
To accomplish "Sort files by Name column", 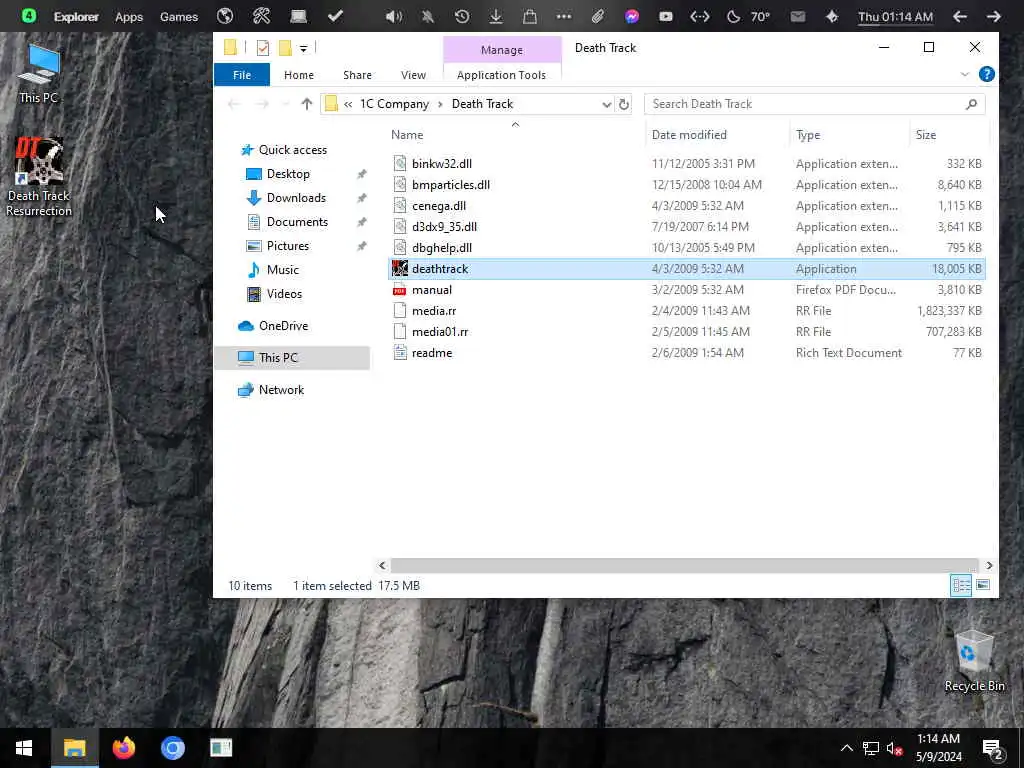I will [407, 135].
